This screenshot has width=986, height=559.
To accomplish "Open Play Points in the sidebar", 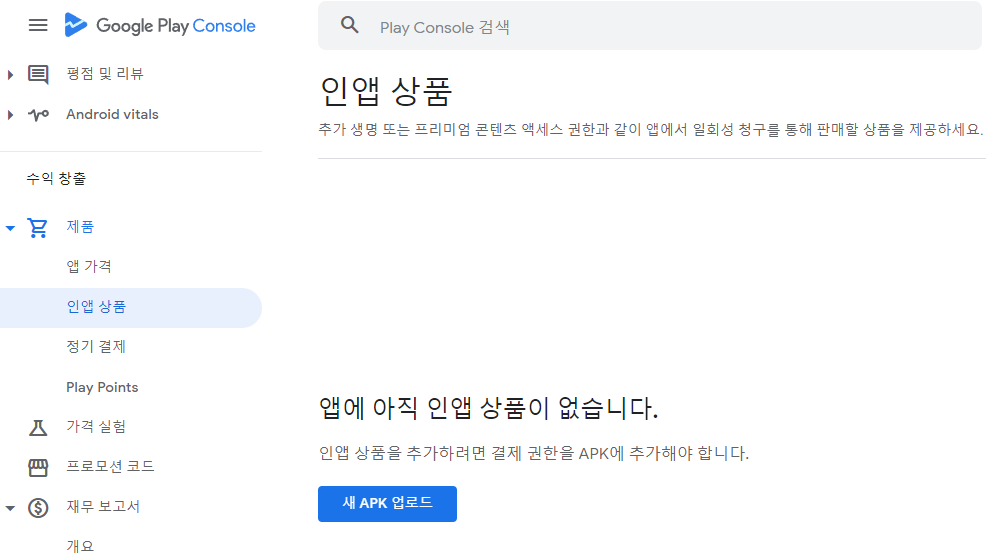I will (x=102, y=387).
